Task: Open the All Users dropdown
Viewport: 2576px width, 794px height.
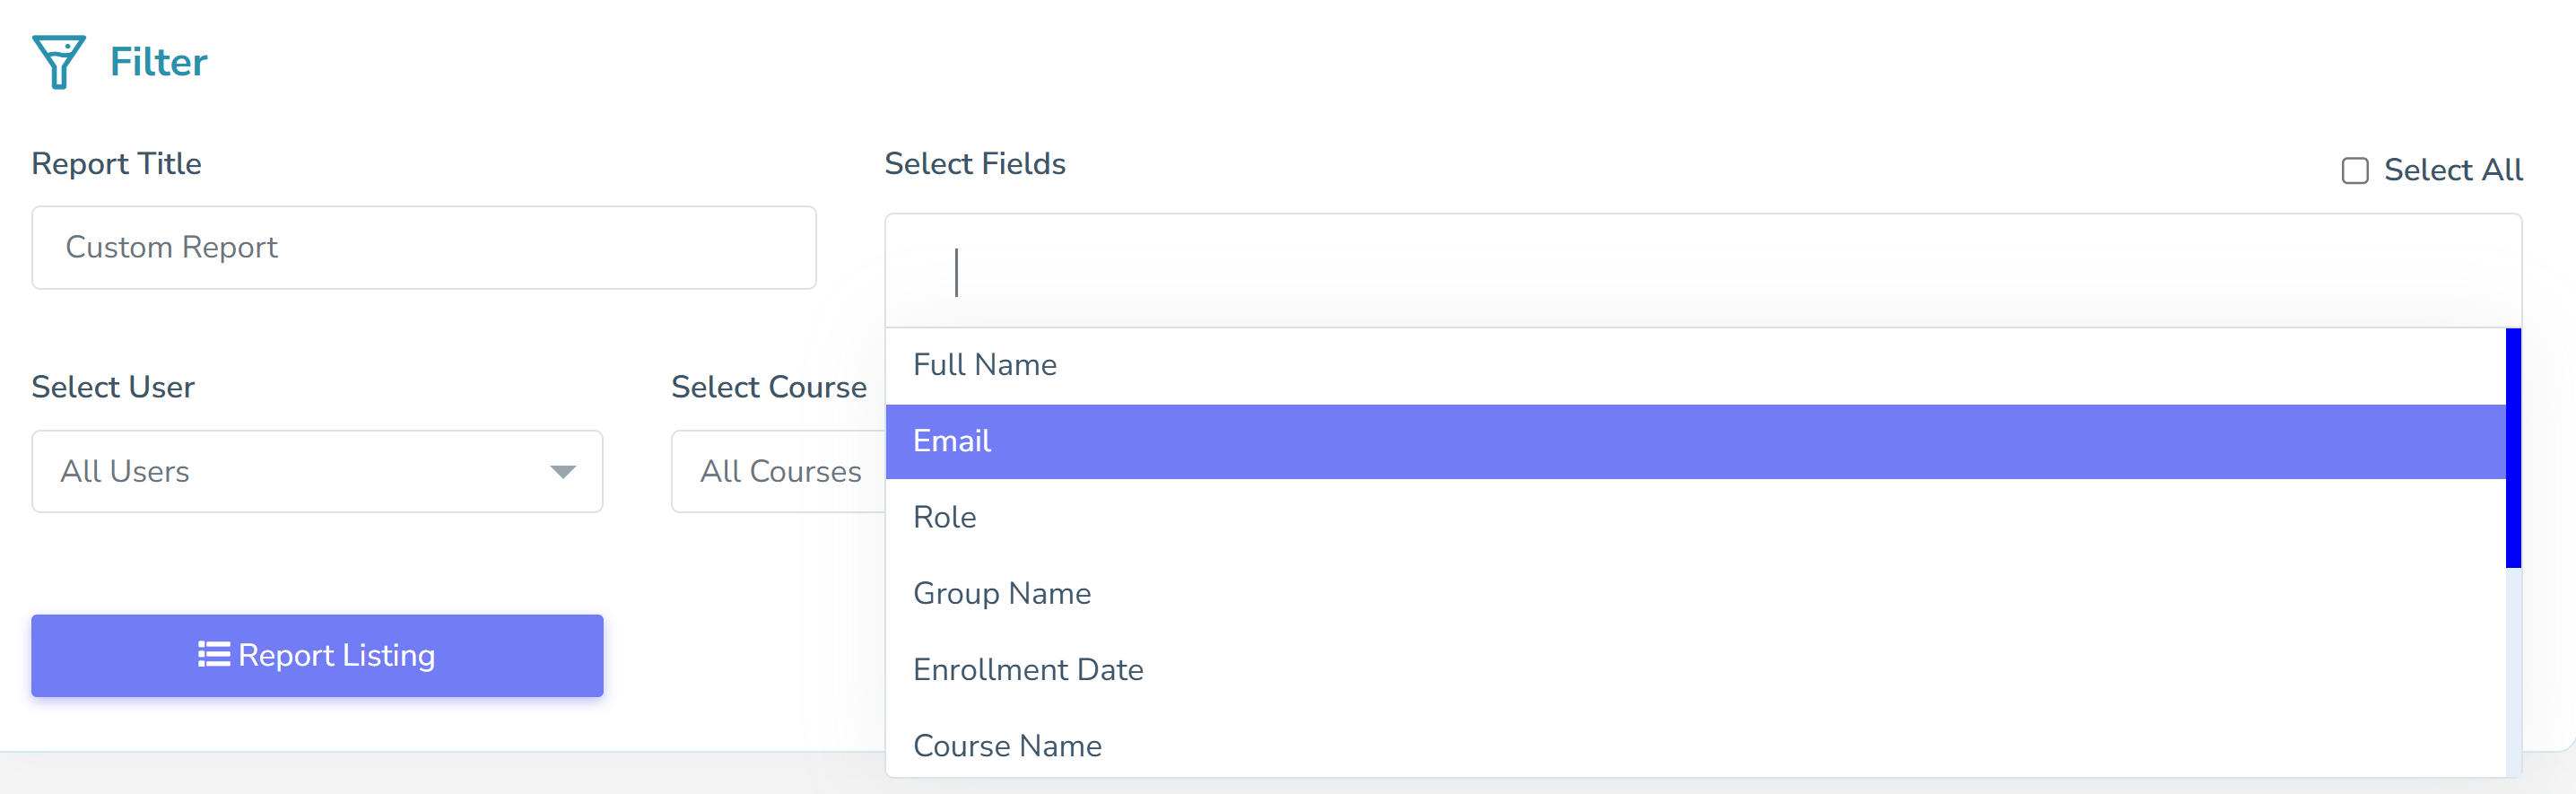Action: tap(317, 471)
